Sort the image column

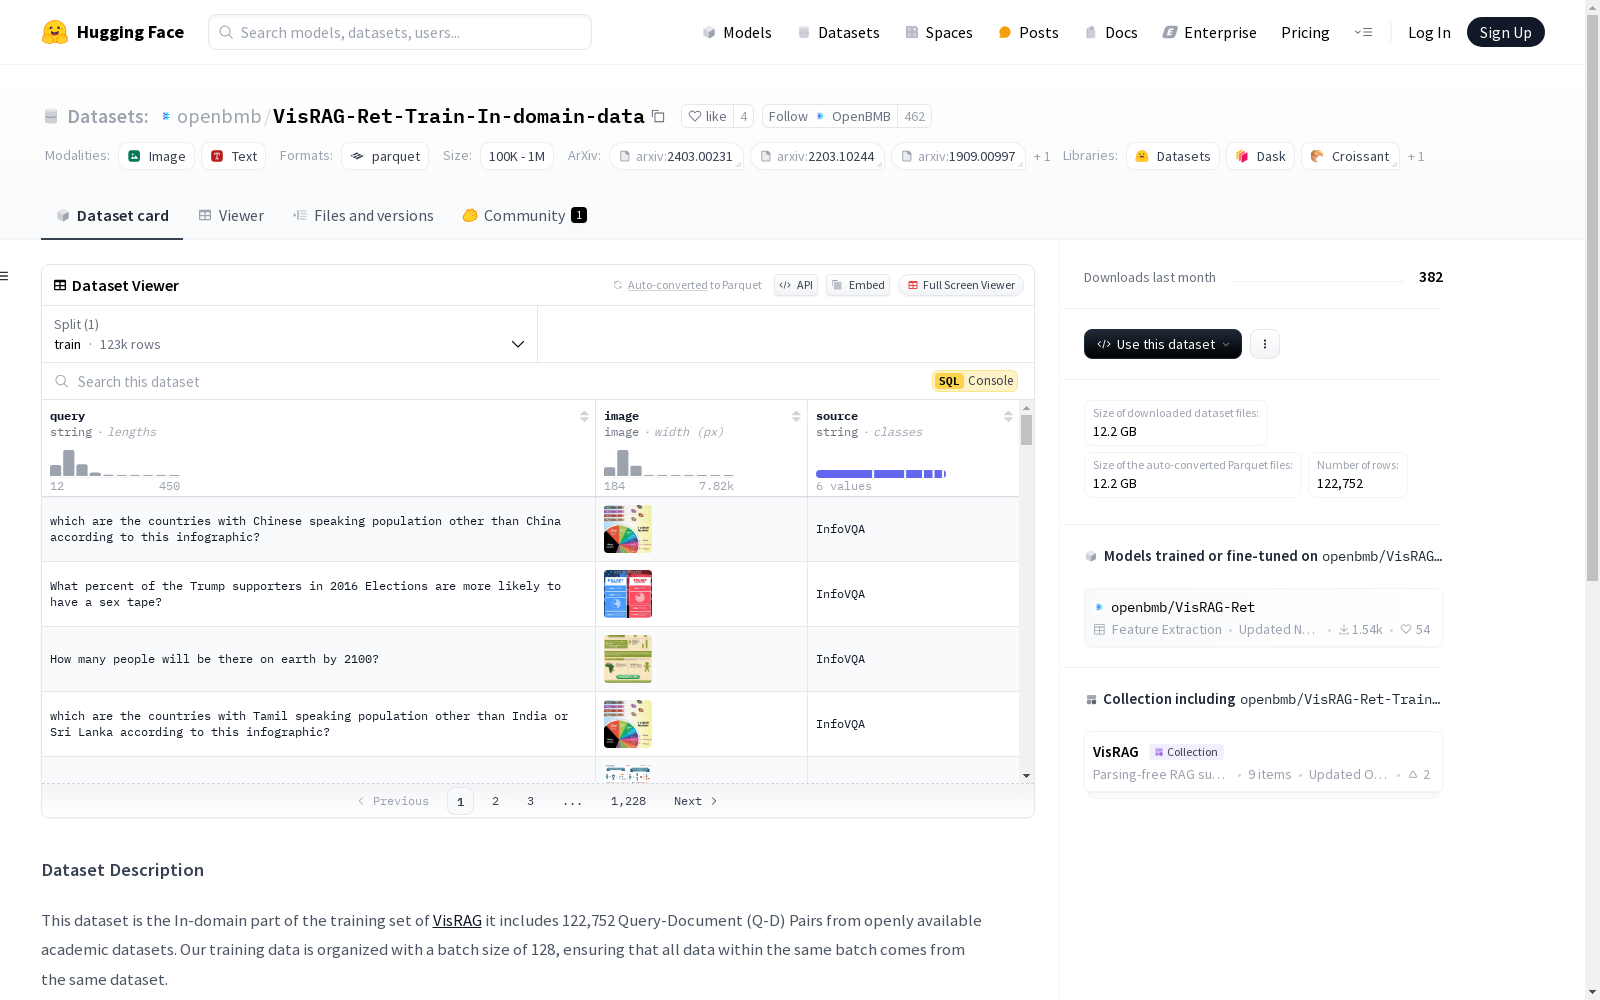click(x=796, y=416)
